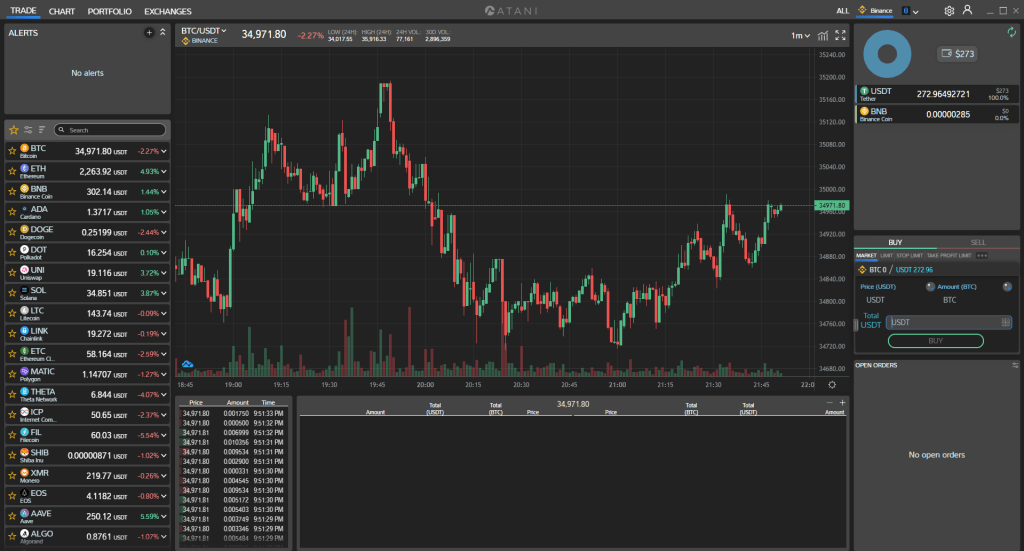Add a new alert with plus icon
The height and width of the screenshot is (551, 1024).
(x=149, y=33)
